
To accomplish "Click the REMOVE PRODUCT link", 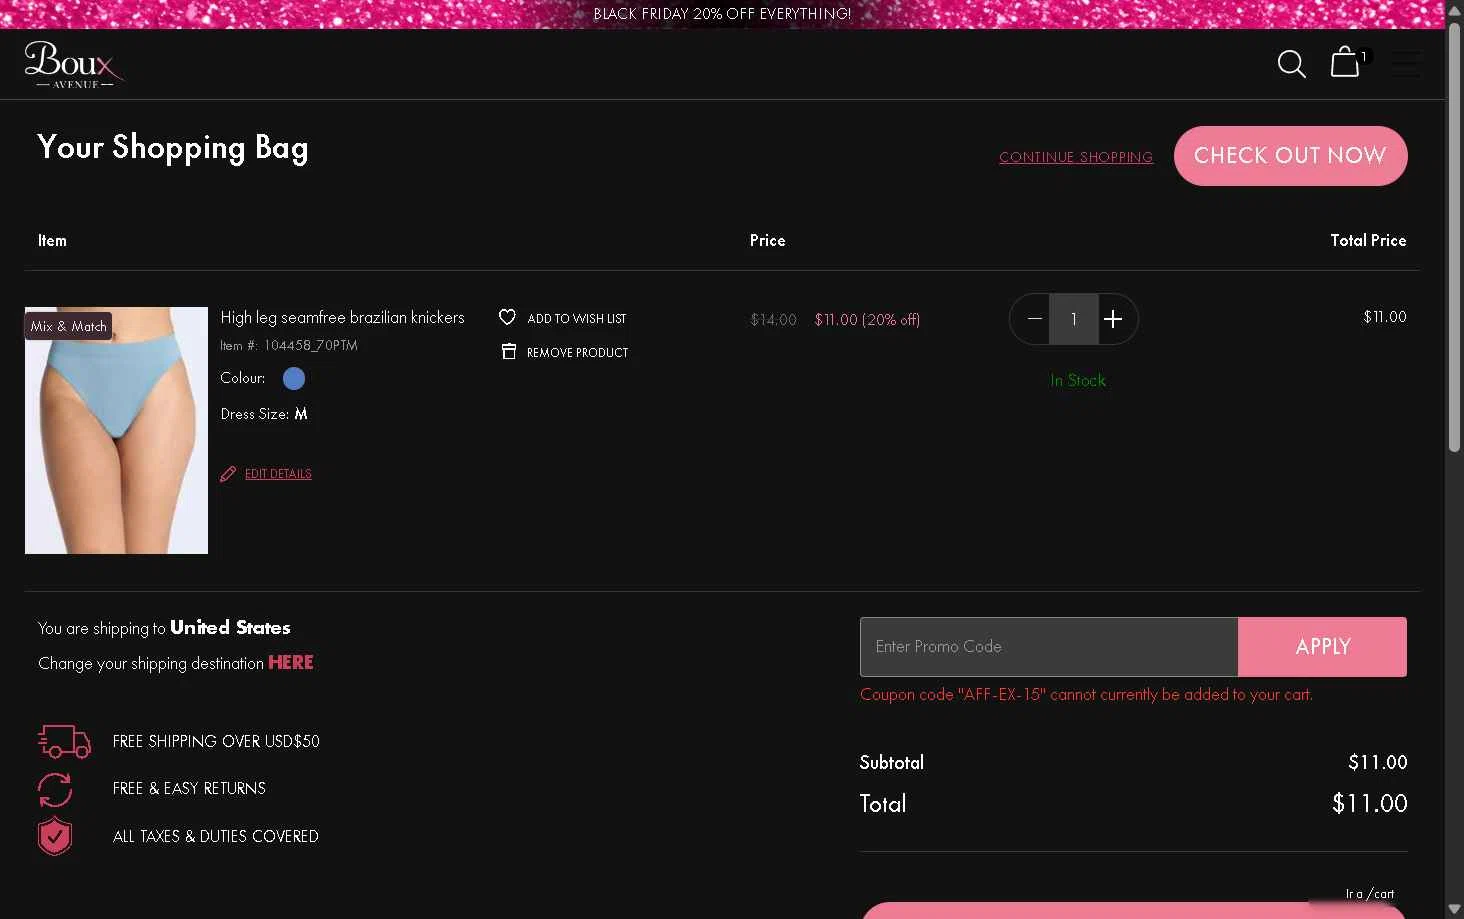I will 578,352.
